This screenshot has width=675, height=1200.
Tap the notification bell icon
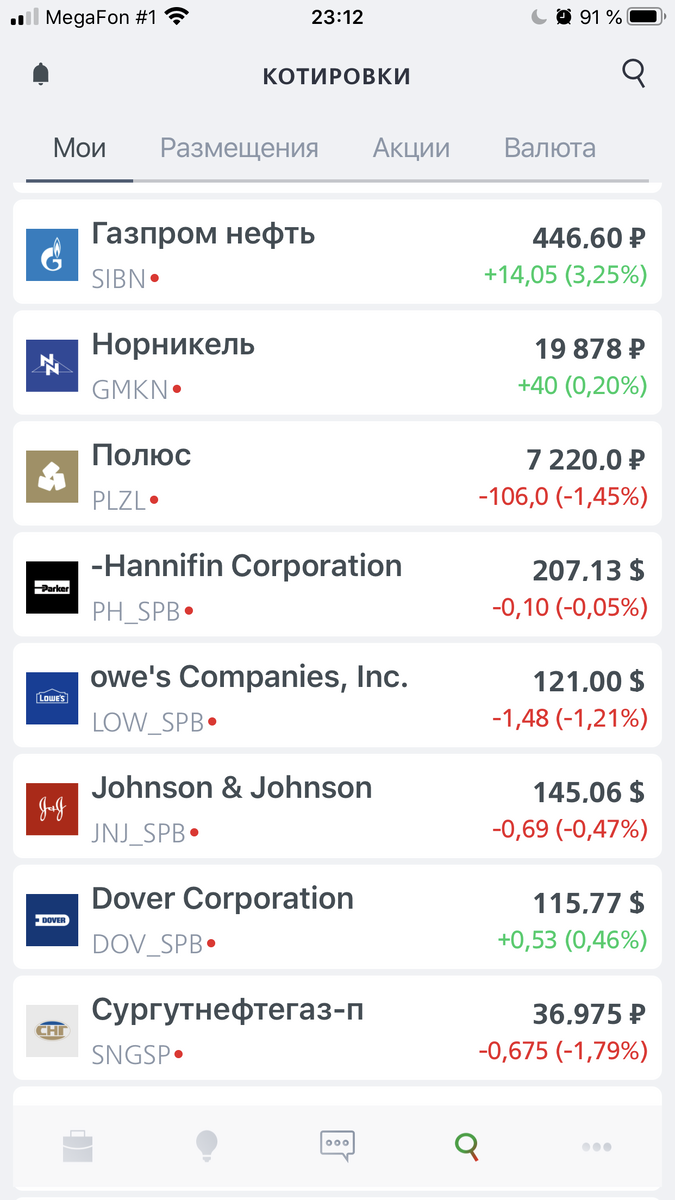pyautogui.click(x=41, y=74)
